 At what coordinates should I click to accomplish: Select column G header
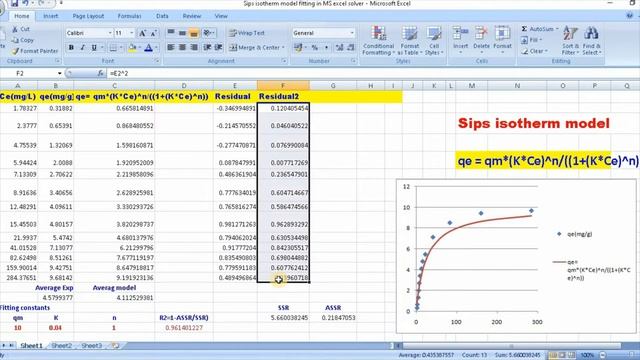333,86
